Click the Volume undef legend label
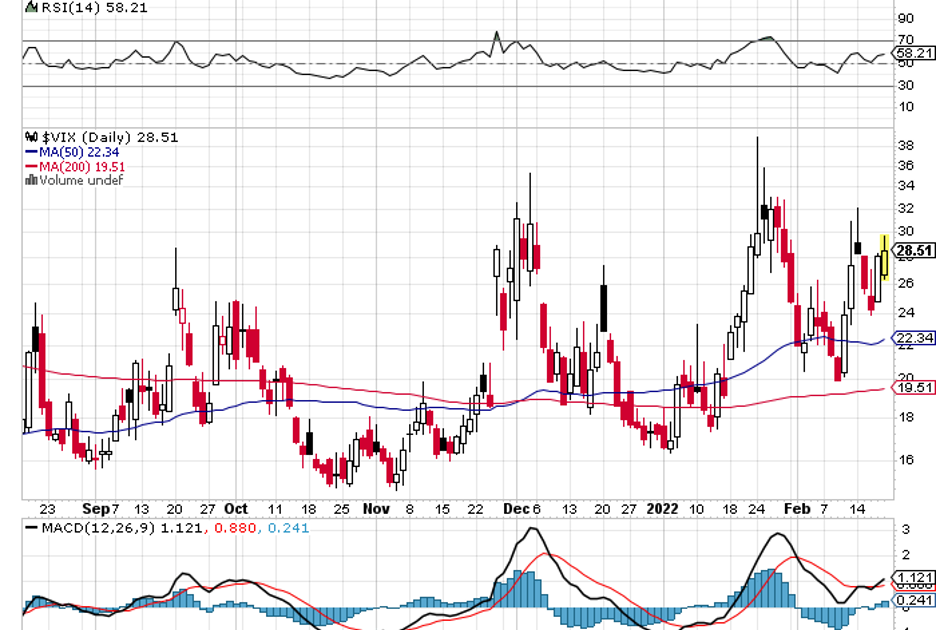Image resolution: width=936 pixels, height=630 pixels. click(x=81, y=180)
